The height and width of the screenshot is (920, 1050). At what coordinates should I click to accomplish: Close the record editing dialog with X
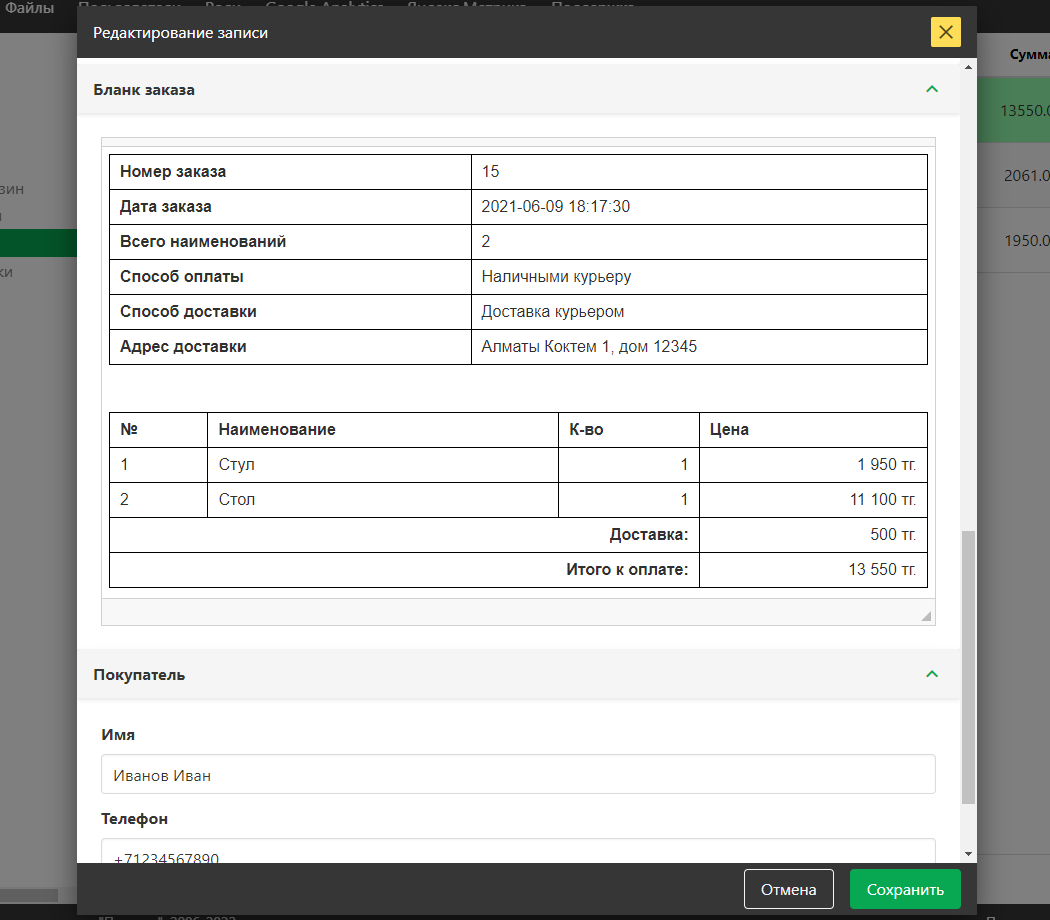pyautogui.click(x=945, y=33)
